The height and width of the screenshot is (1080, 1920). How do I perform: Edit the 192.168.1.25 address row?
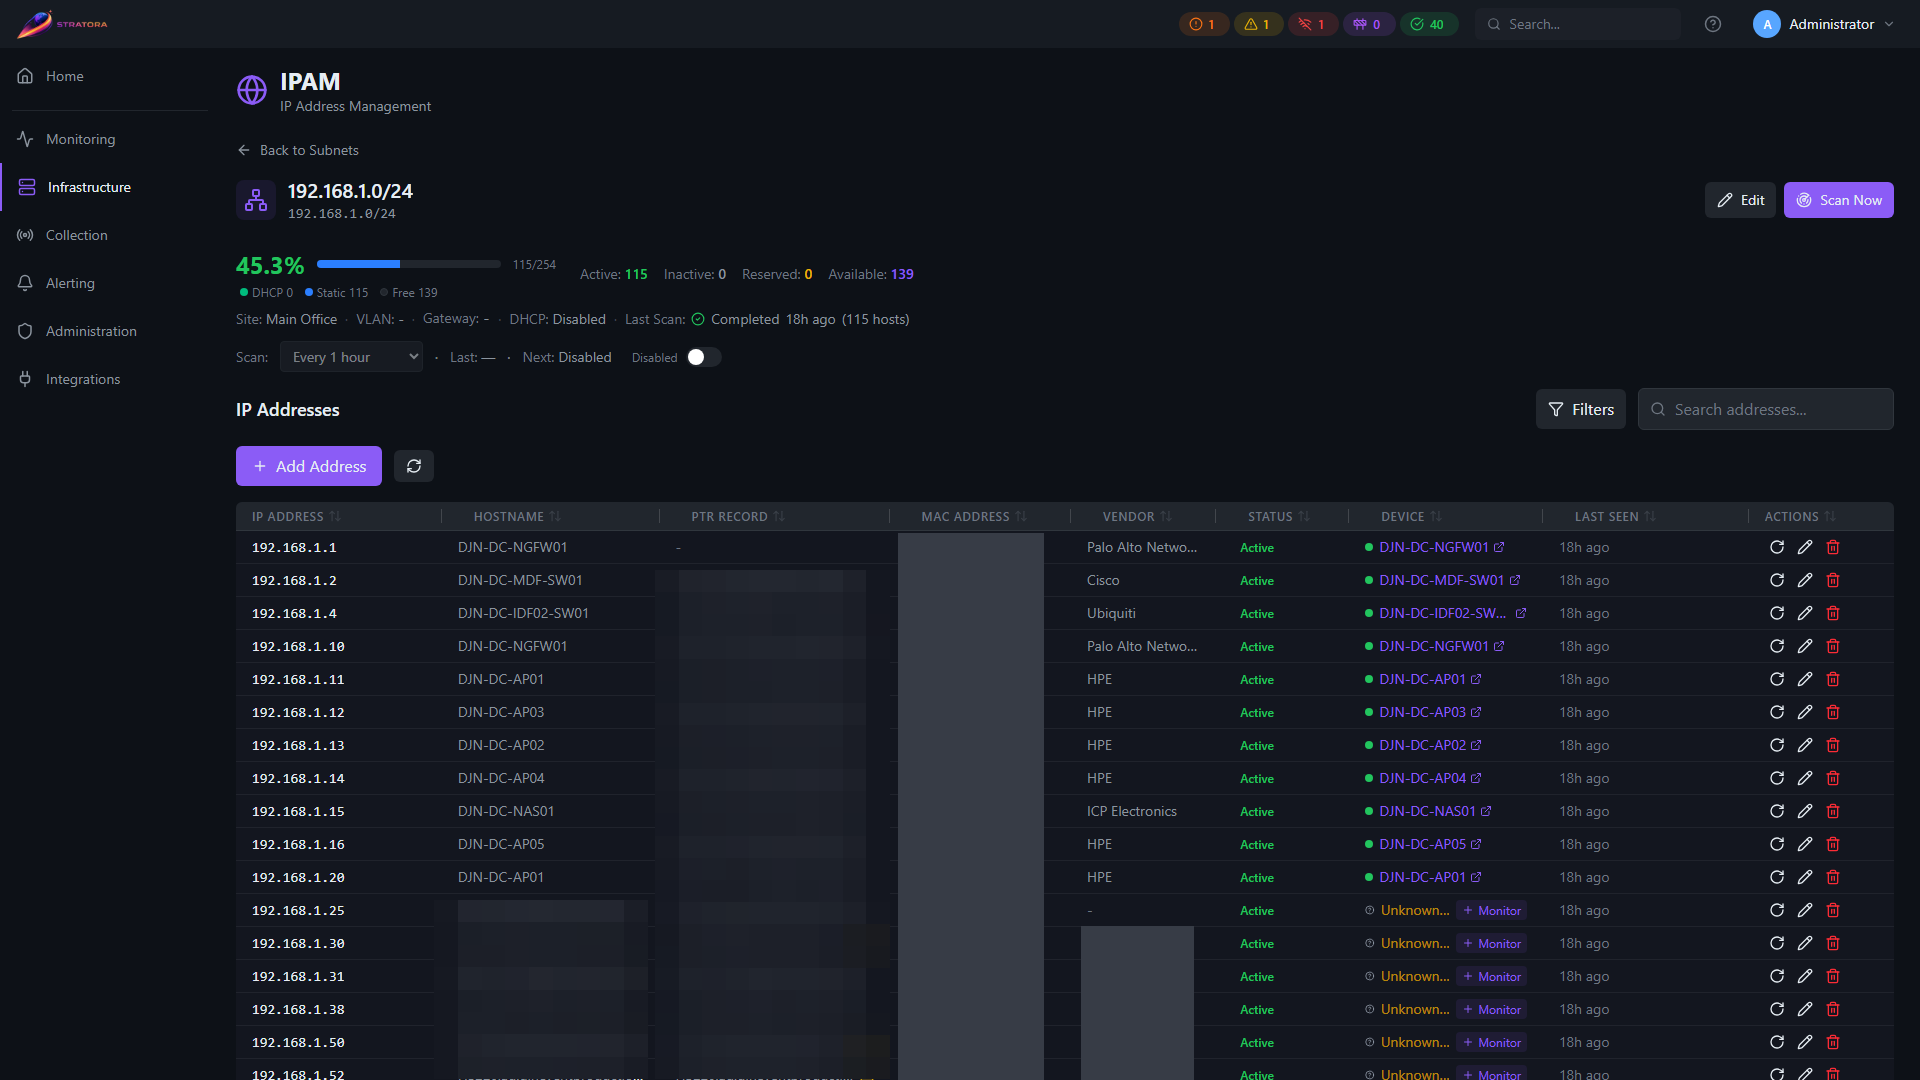[x=1805, y=910]
